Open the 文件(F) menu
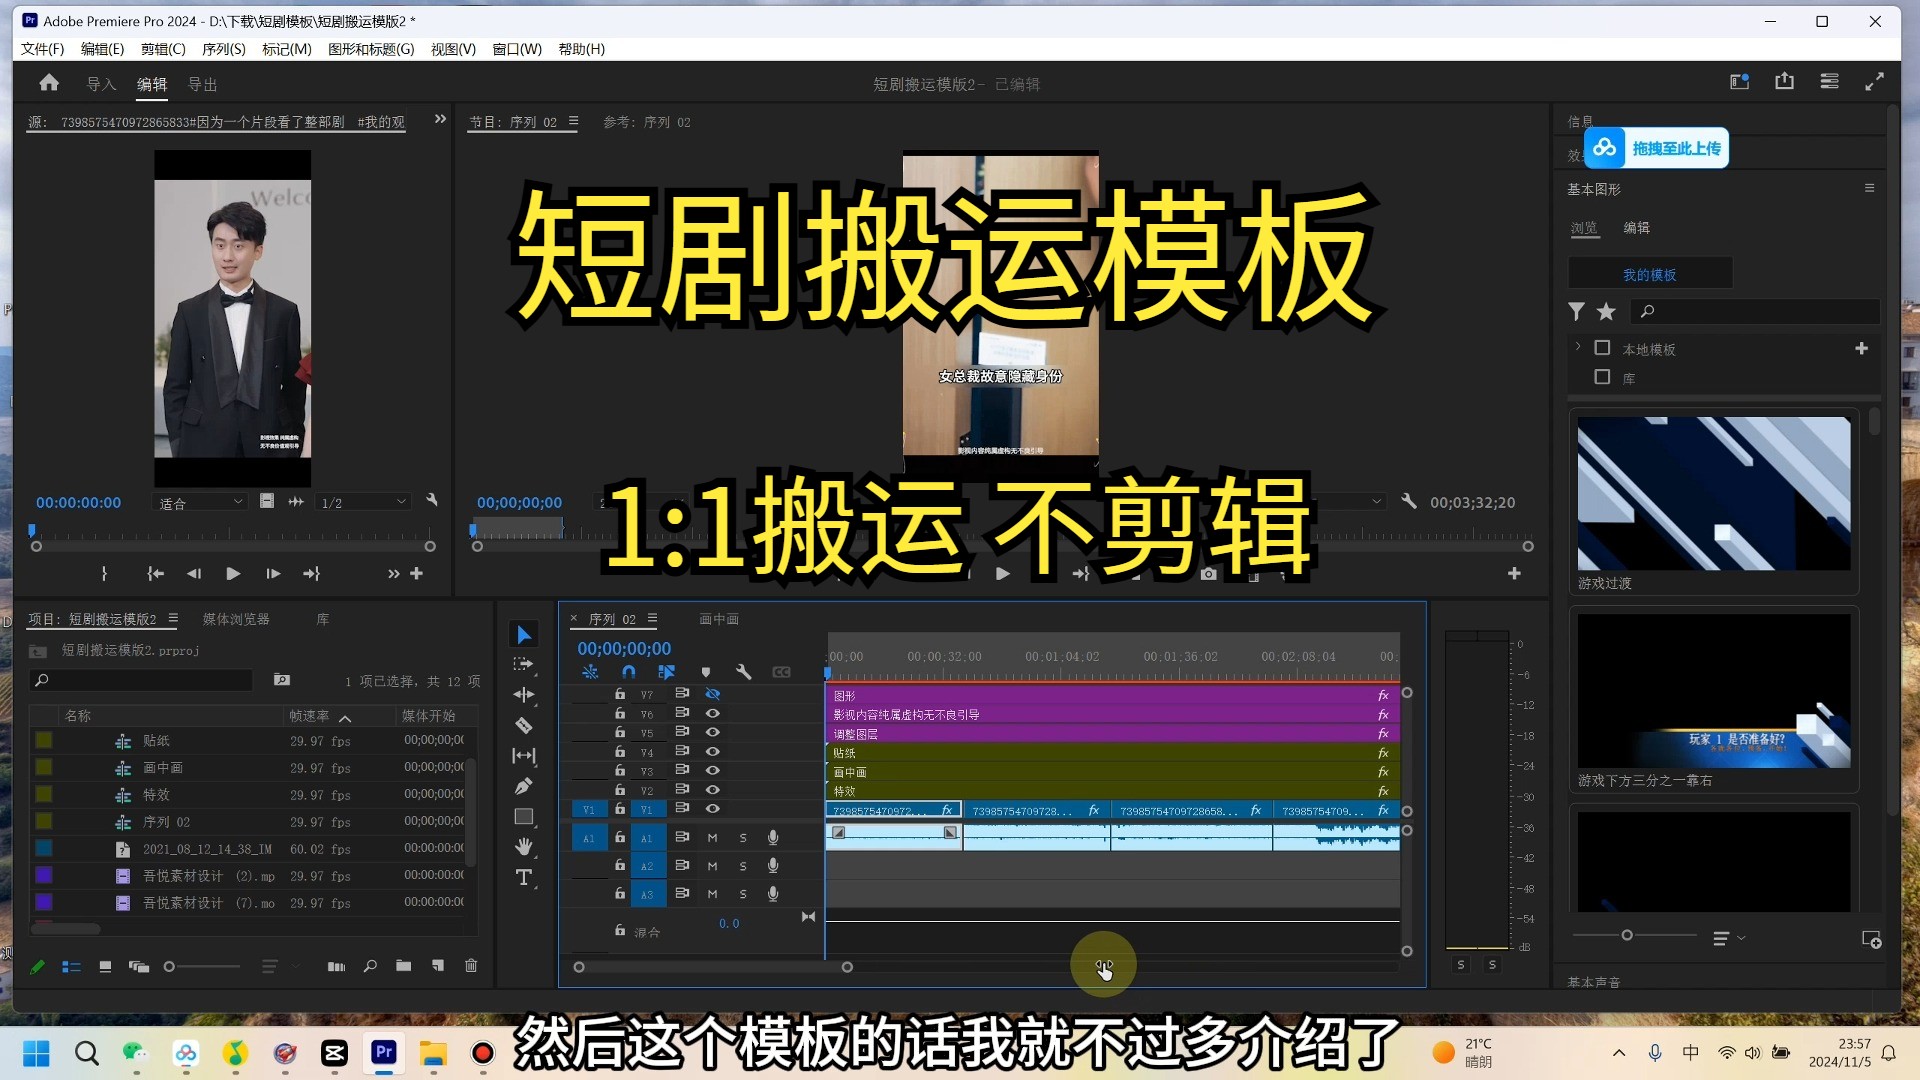Viewport: 1920px width, 1080px height. click(x=42, y=49)
